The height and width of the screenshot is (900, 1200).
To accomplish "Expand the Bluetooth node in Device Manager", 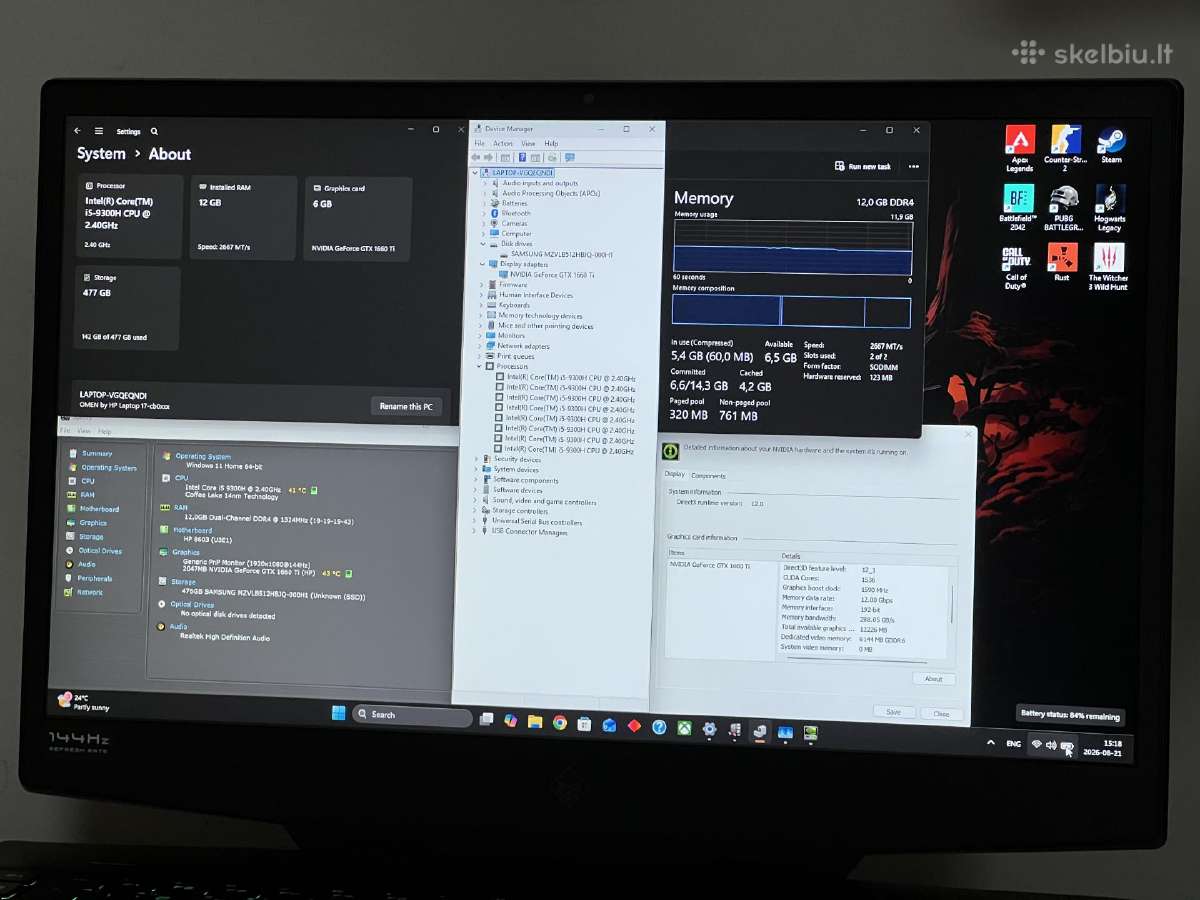I will pyautogui.click(x=483, y=213).
